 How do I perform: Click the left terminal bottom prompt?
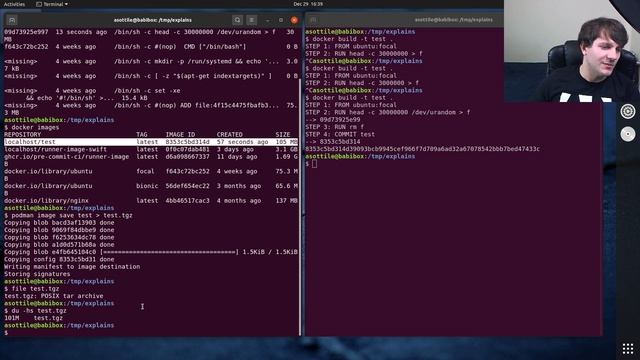6,333
